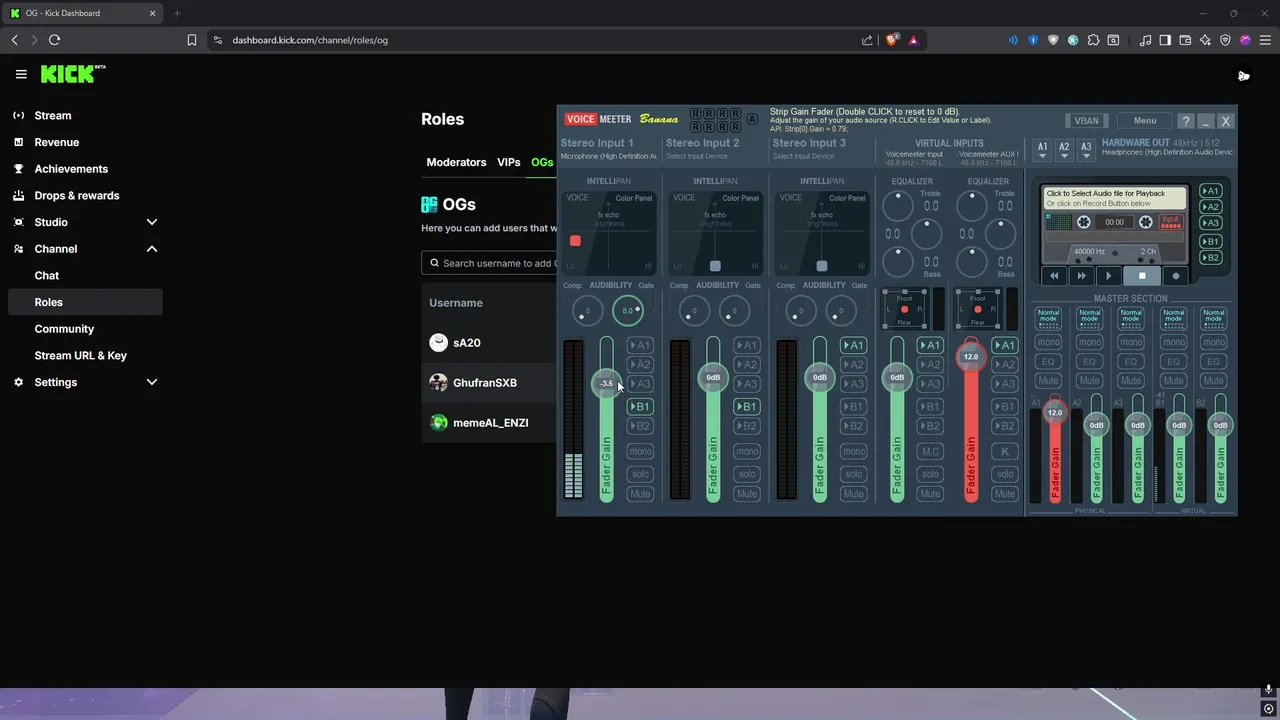
Task: Open the browser main menu button
Action: point(1265,40)
